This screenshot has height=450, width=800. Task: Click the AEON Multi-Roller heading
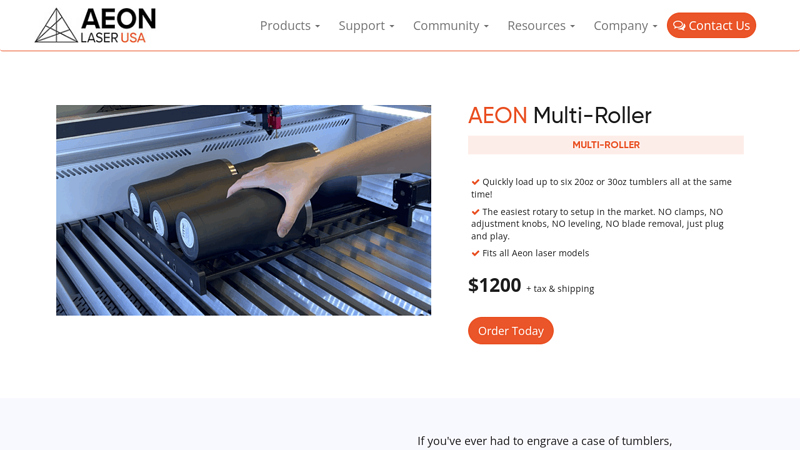[560, 115]
